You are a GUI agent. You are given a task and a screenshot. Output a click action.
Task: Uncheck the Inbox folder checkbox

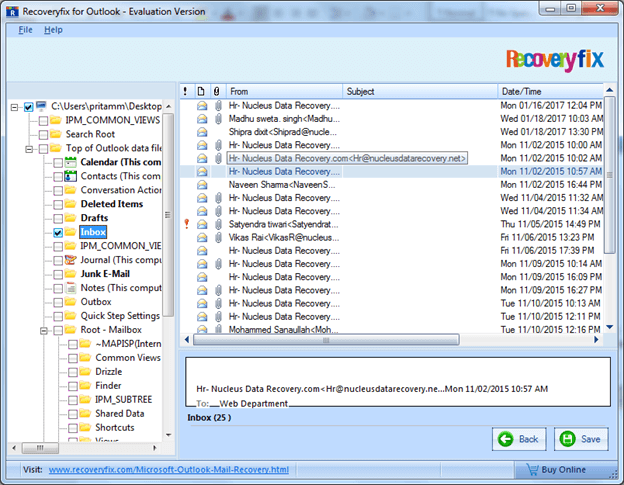(58, 232)
